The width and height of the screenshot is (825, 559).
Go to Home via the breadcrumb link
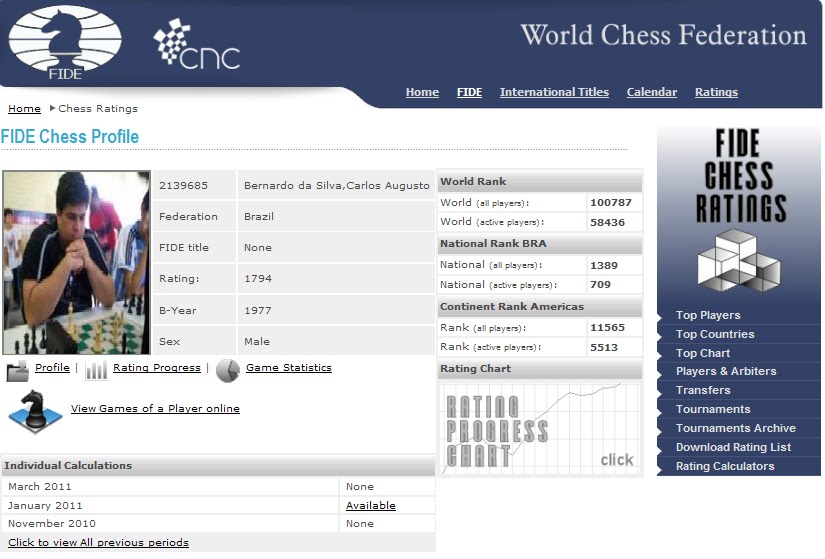coord(24,108)
